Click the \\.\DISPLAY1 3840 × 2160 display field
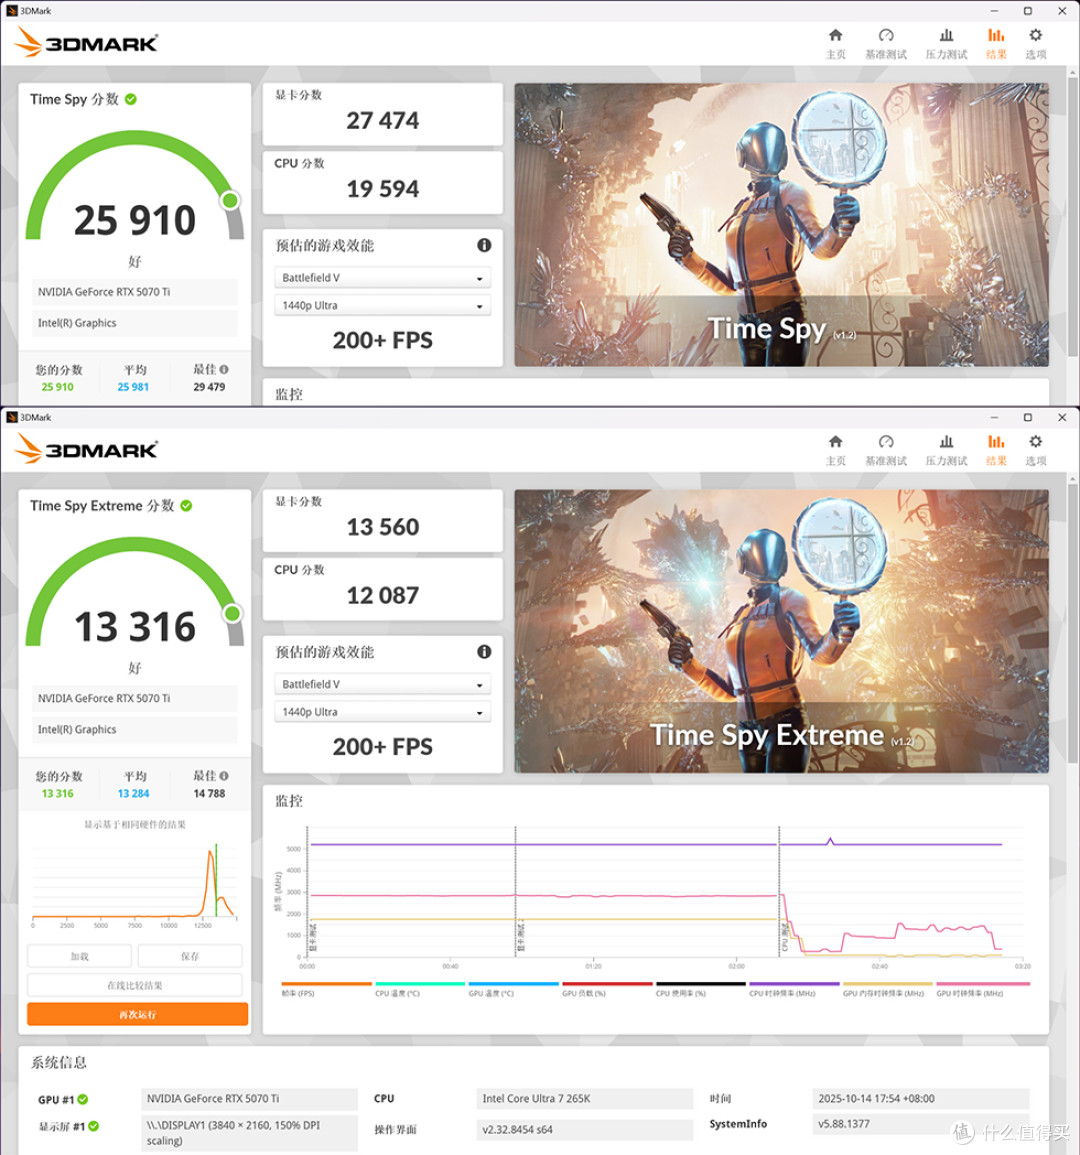The image size is (1080, 1155). 249,1133
